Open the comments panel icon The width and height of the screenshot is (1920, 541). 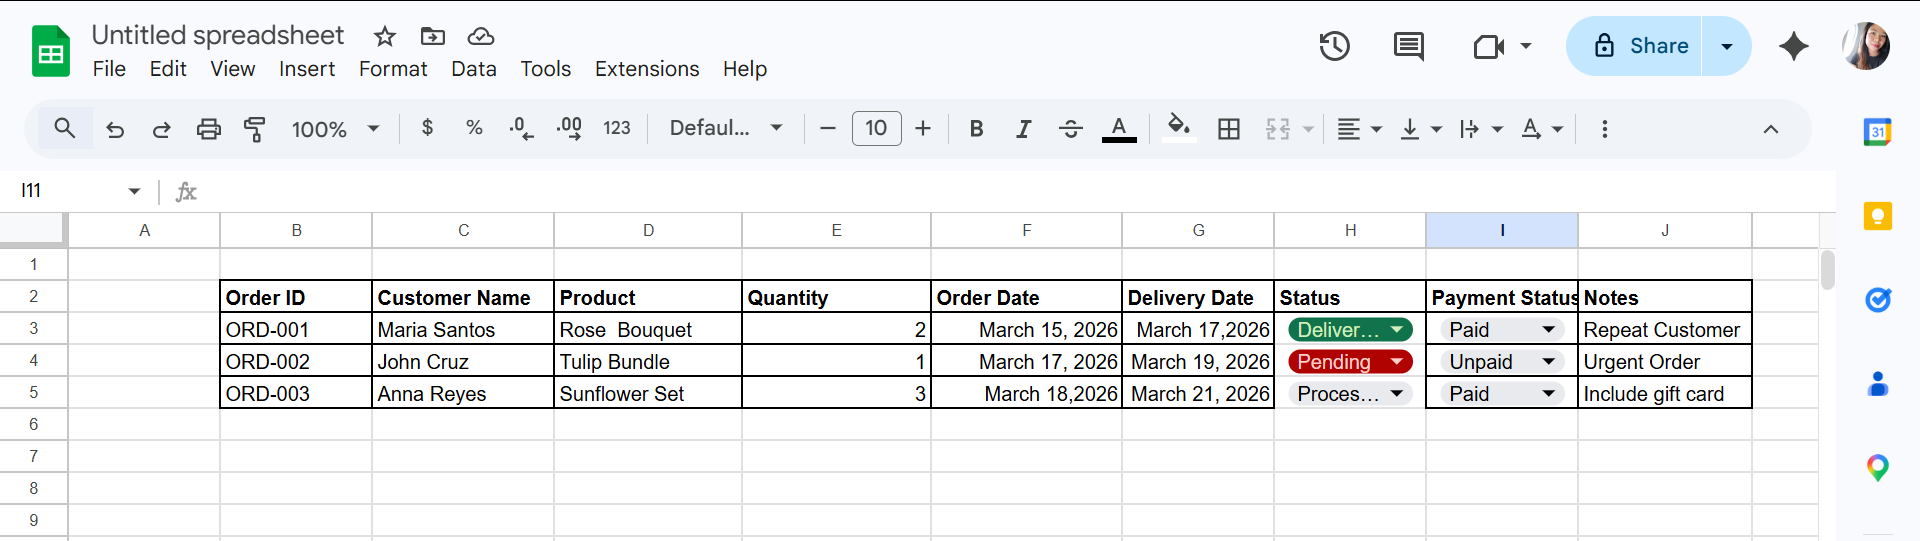pos(1408,46)
